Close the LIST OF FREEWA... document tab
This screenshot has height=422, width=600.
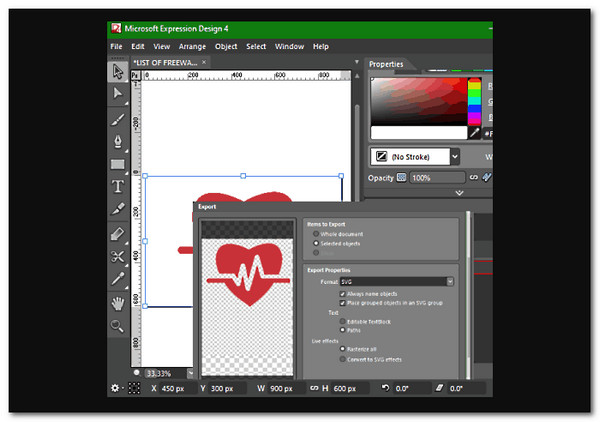[204, 62]
